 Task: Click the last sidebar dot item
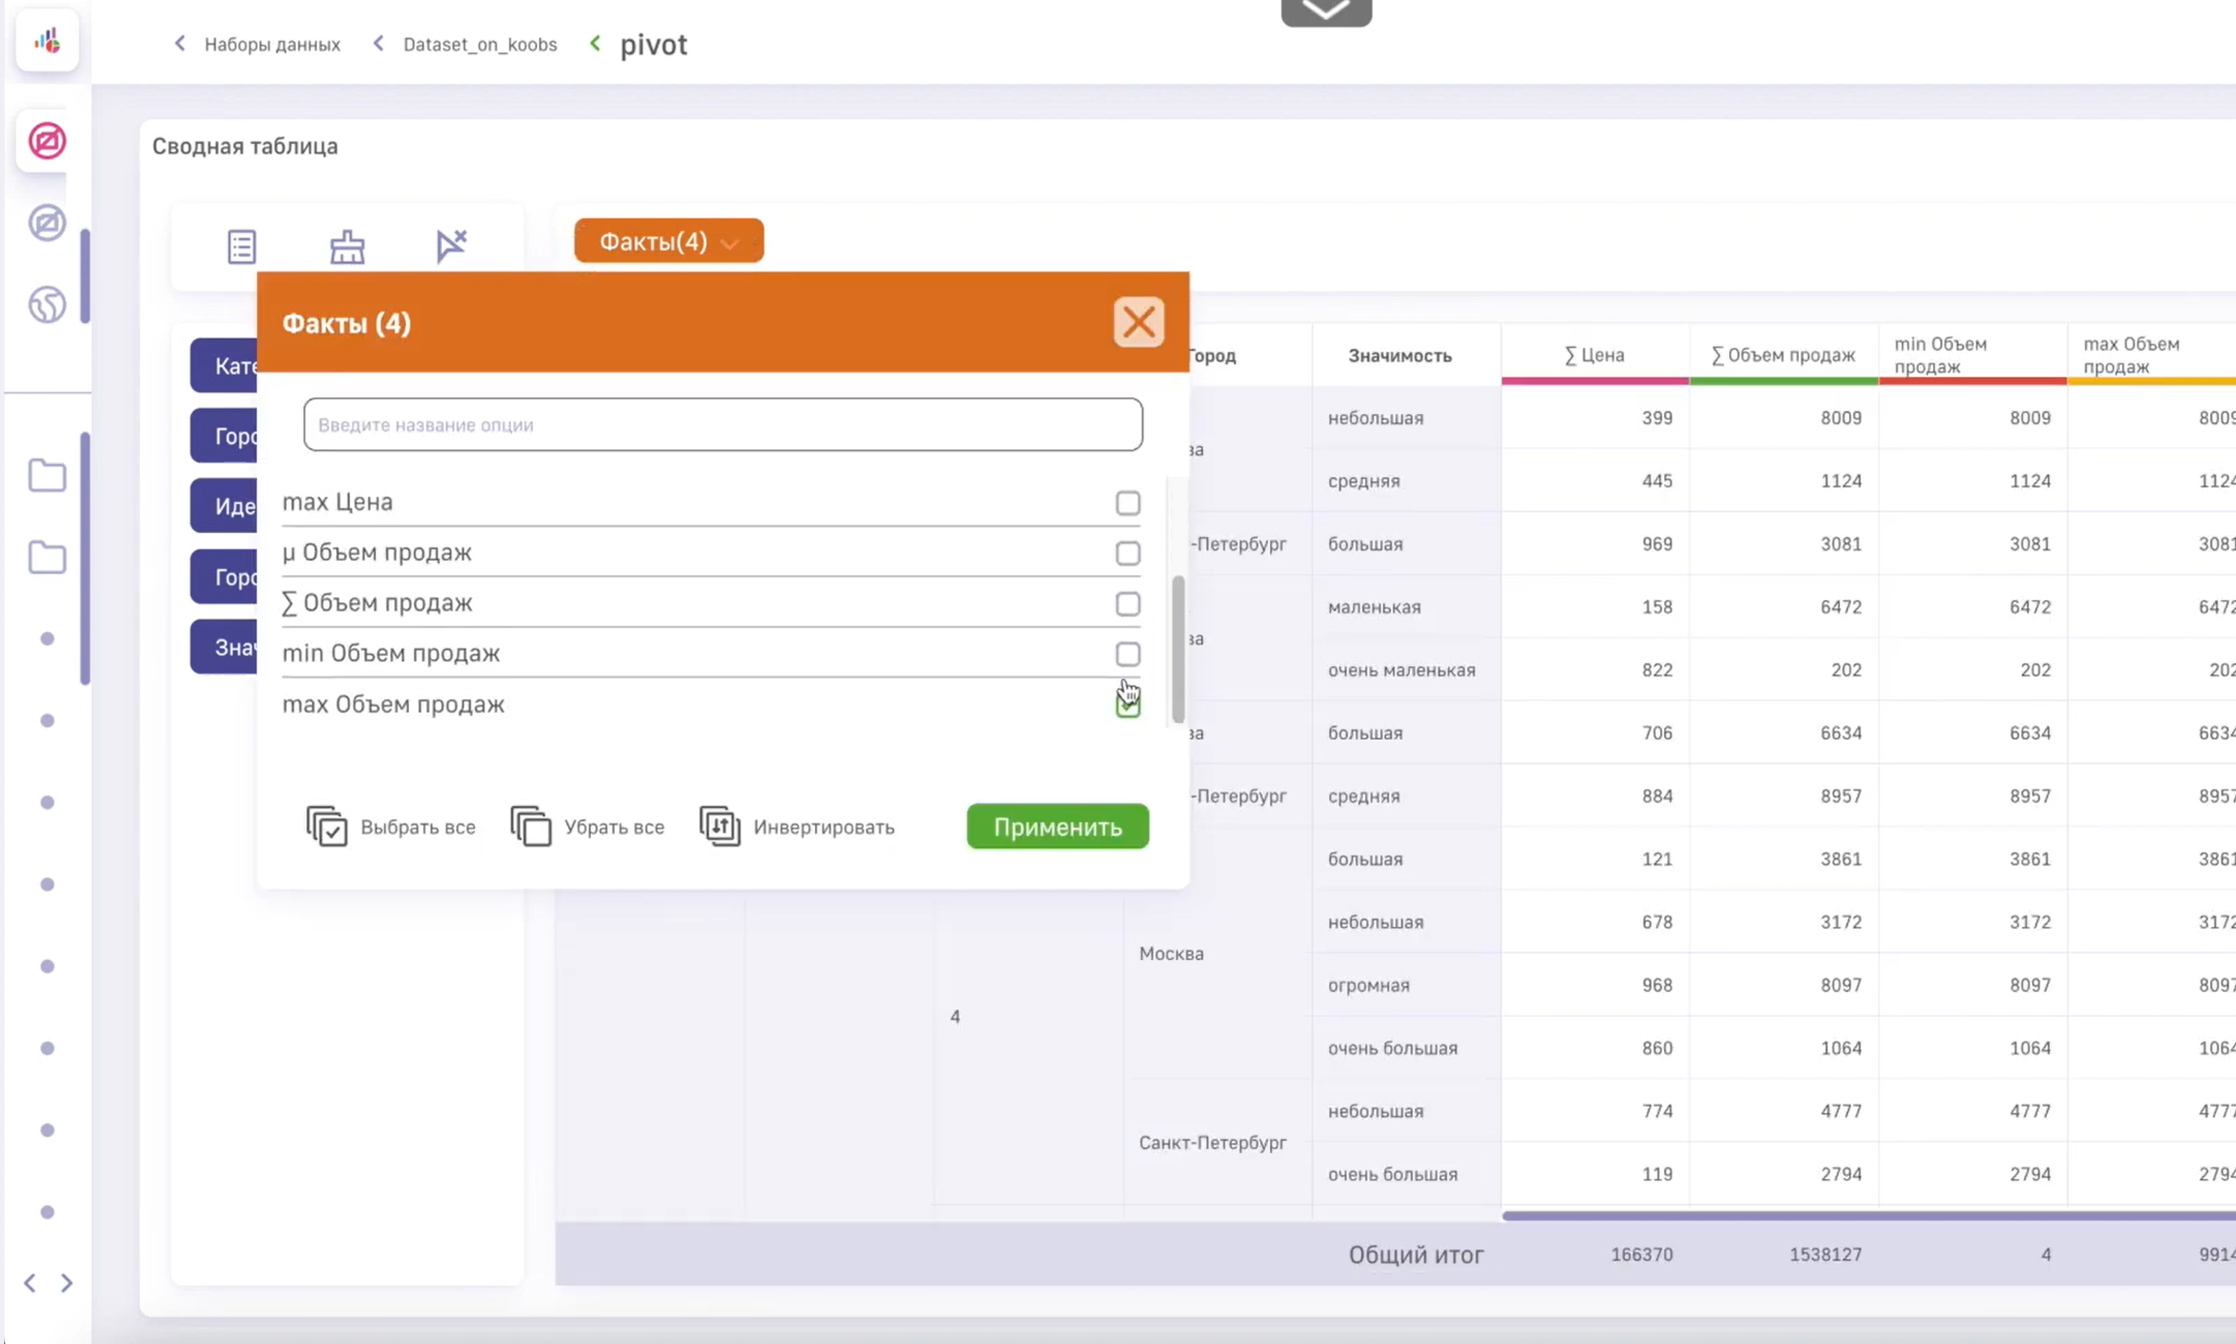pyautogui.click(x=47, y=1212)
